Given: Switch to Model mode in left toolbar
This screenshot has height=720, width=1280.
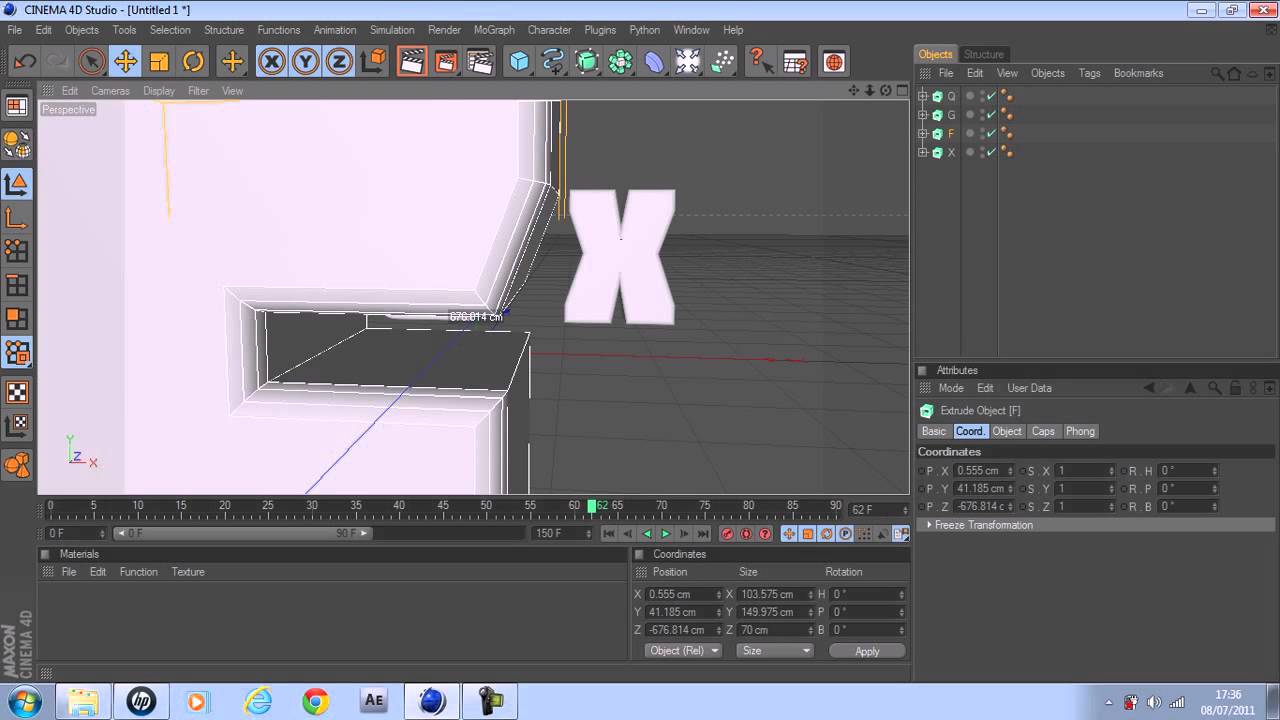Looking at the screenshot, I should pos(17,184).
